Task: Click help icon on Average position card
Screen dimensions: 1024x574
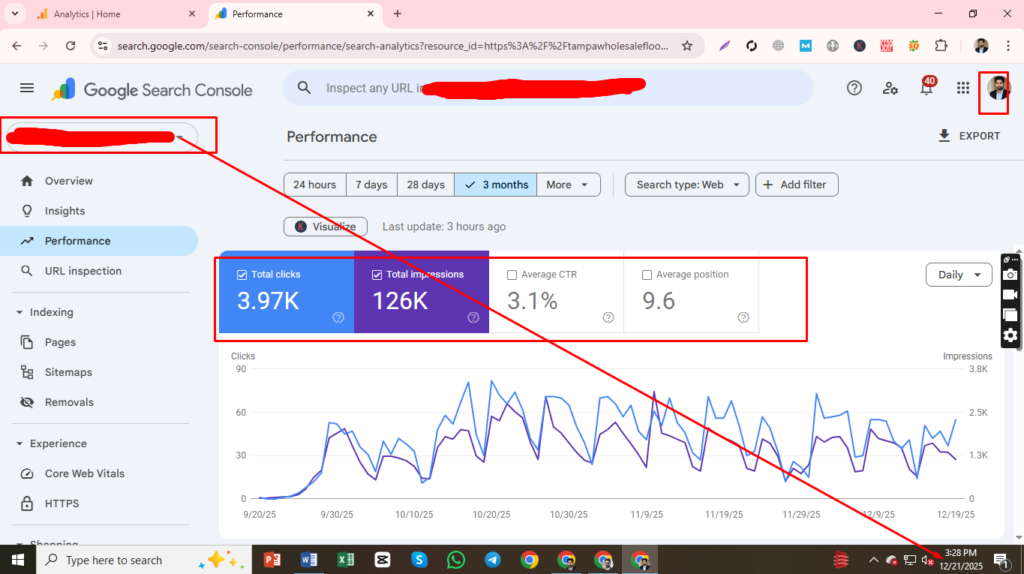Action: tap(743, 317)
